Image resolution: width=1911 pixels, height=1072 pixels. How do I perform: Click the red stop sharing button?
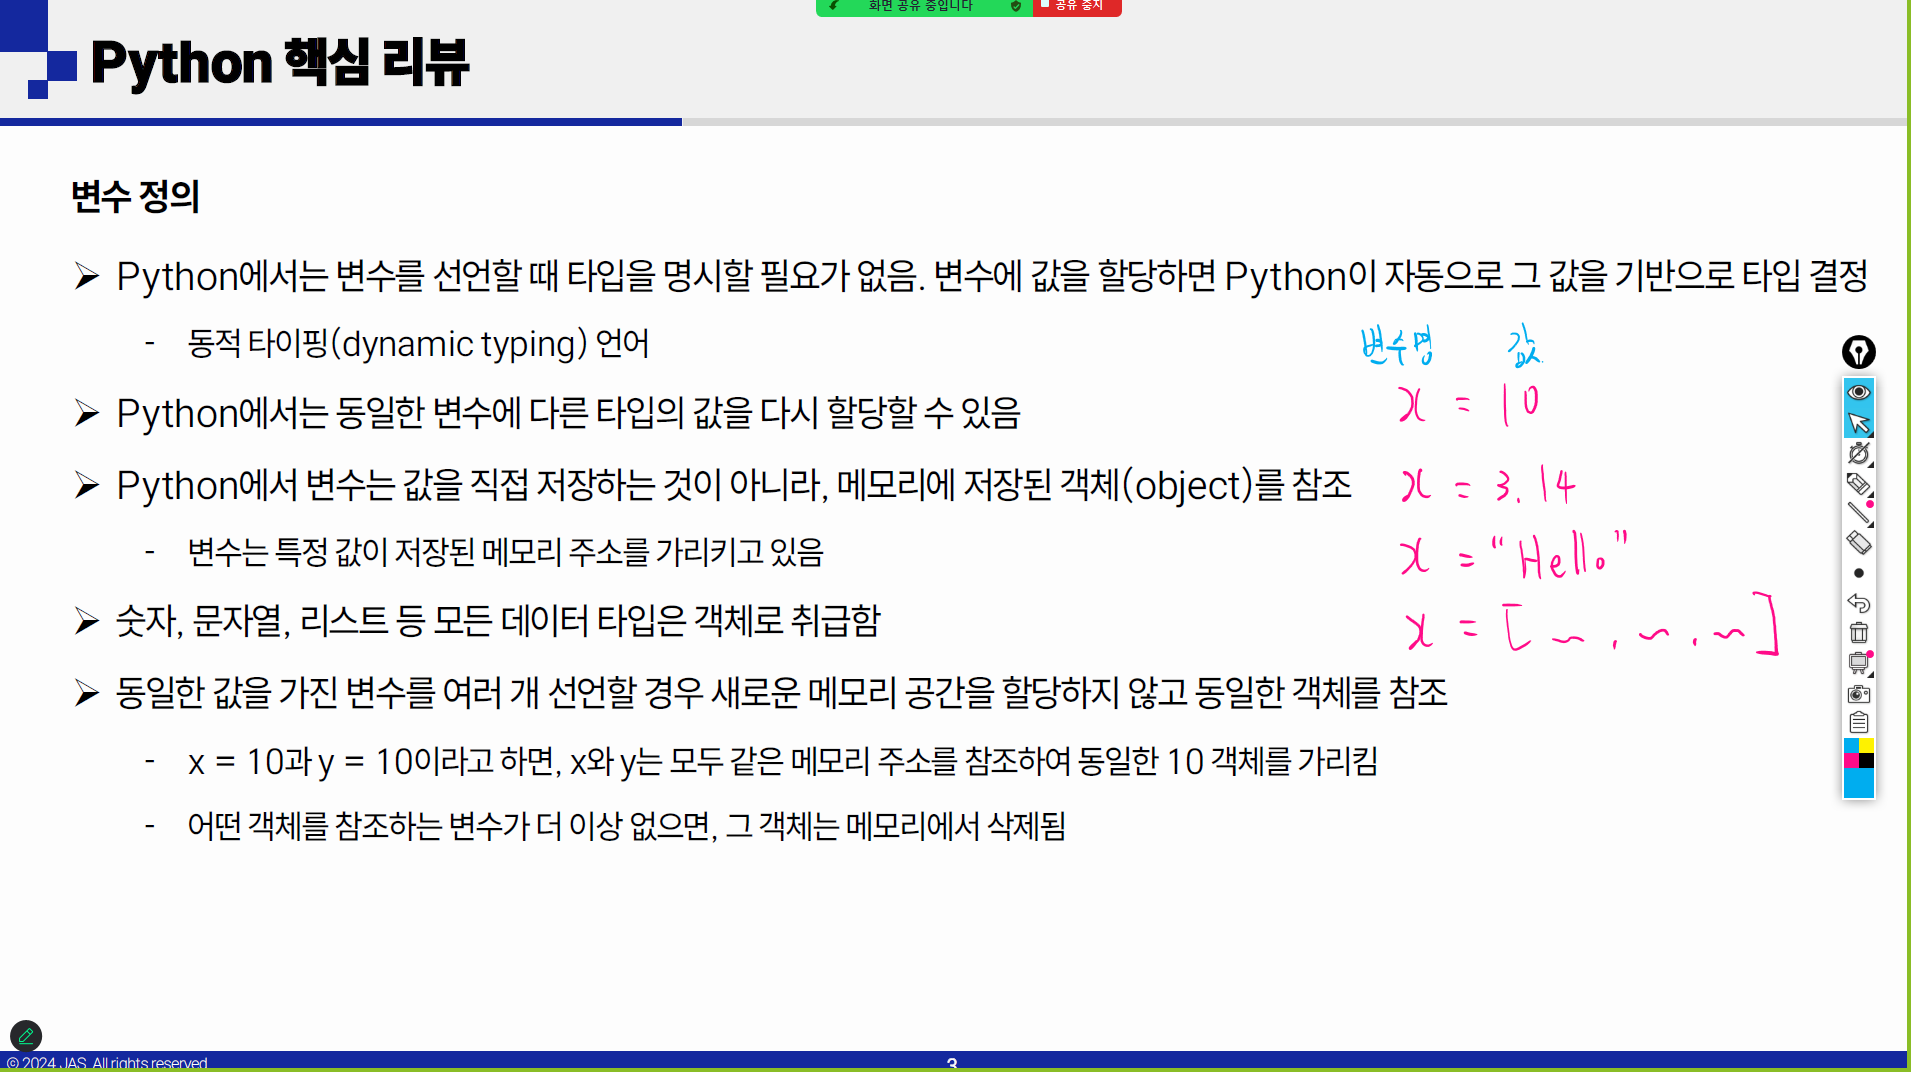1077,7
